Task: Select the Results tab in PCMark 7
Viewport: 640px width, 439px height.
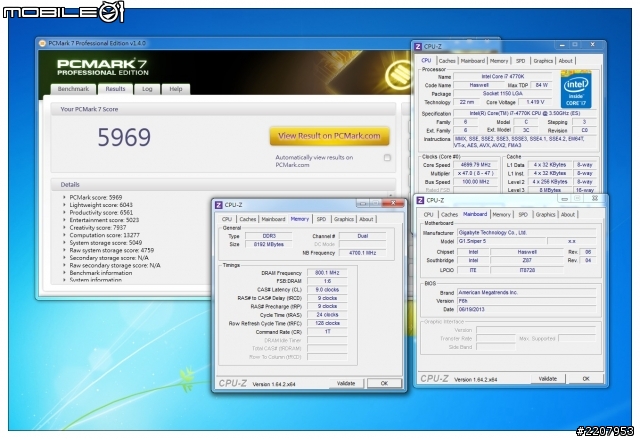Action: (x=115, y=89)
